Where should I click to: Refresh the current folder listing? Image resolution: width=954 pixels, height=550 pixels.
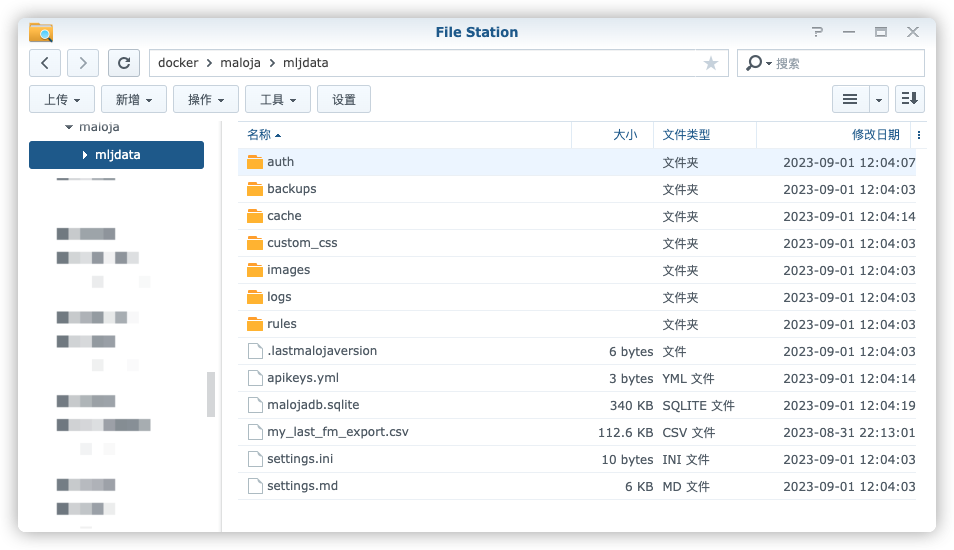[124, 63]
